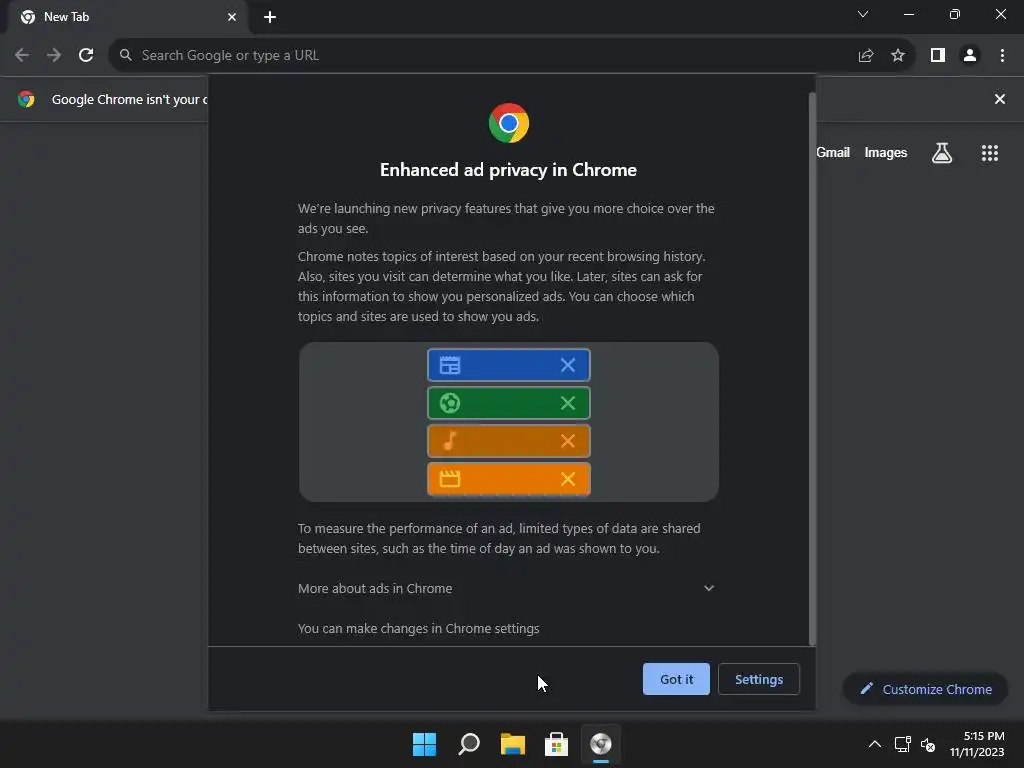Dismiss the default browser notification bar
Screen dimensions: 1024x768
999,99
